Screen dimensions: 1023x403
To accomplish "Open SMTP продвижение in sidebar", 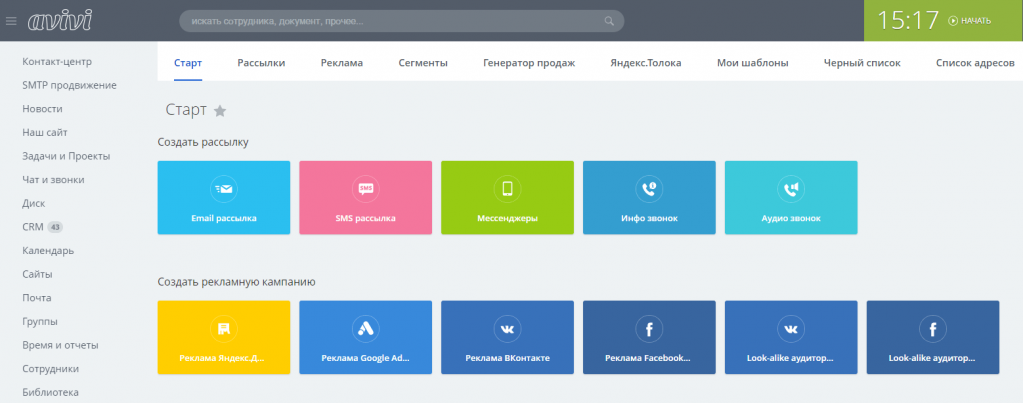I will tap(69, 85).
